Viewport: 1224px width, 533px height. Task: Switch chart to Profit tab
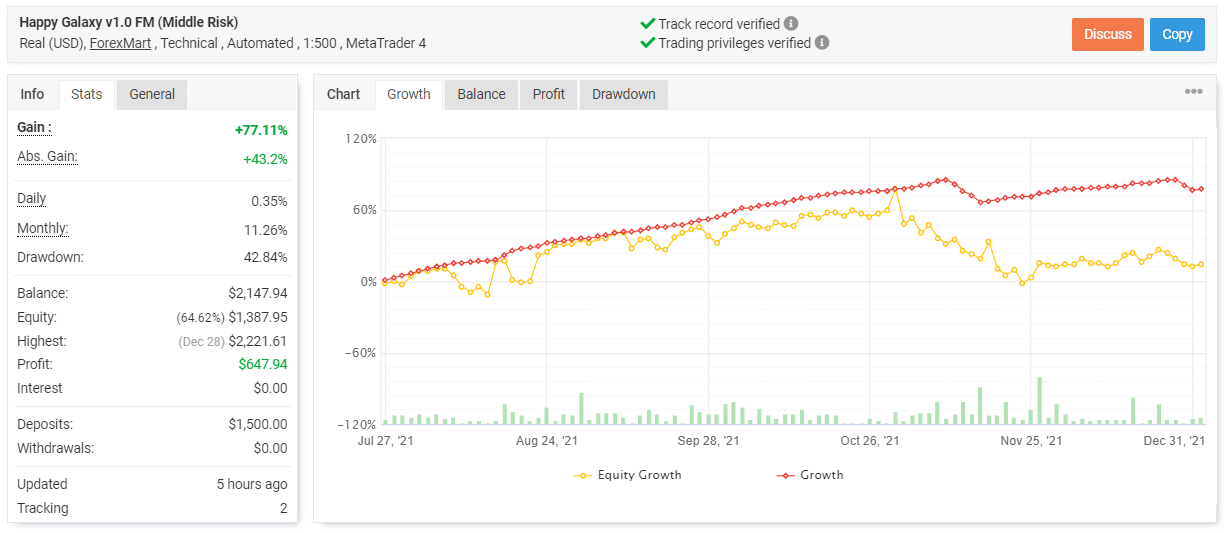pos(548,94)
